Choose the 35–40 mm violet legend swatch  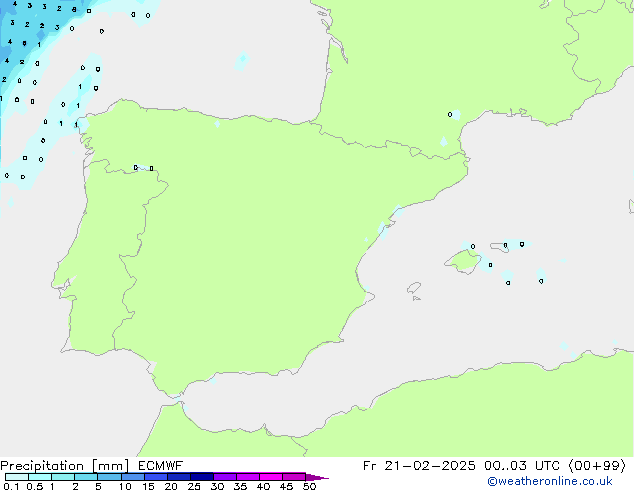(x=247, y=477)
